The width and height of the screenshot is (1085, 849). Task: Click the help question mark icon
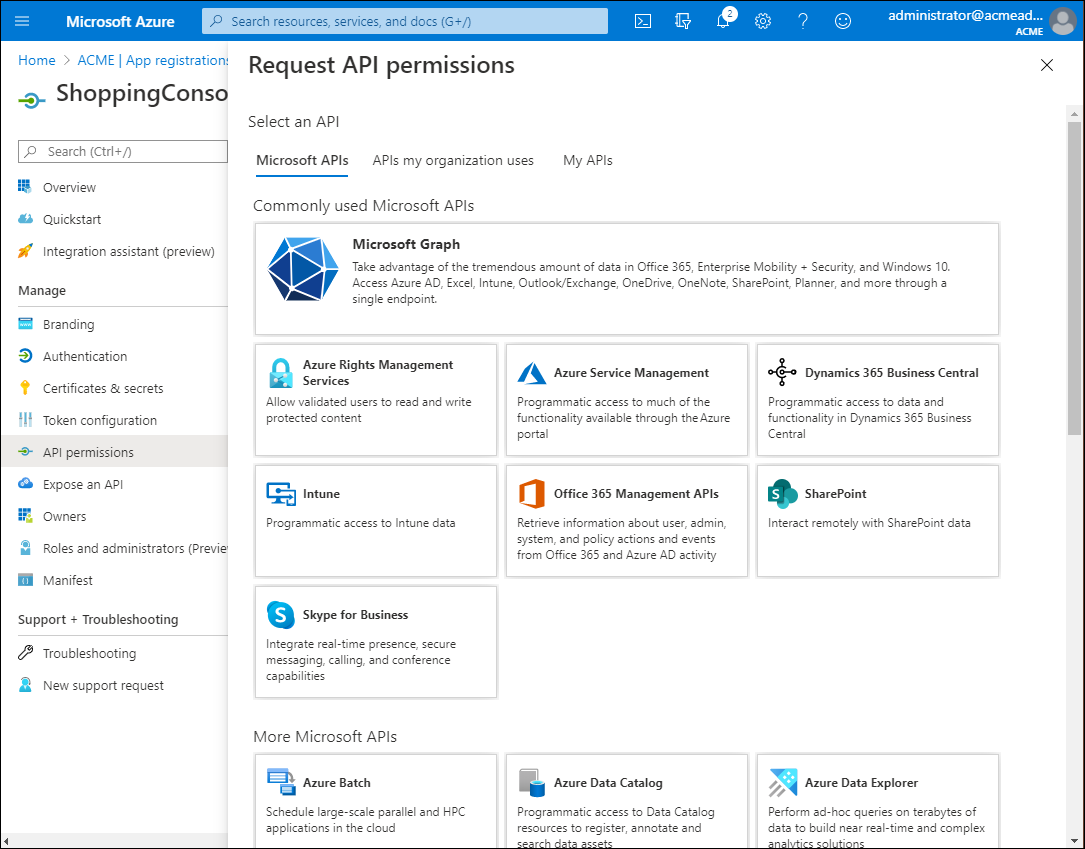click(x=803, y=21)
